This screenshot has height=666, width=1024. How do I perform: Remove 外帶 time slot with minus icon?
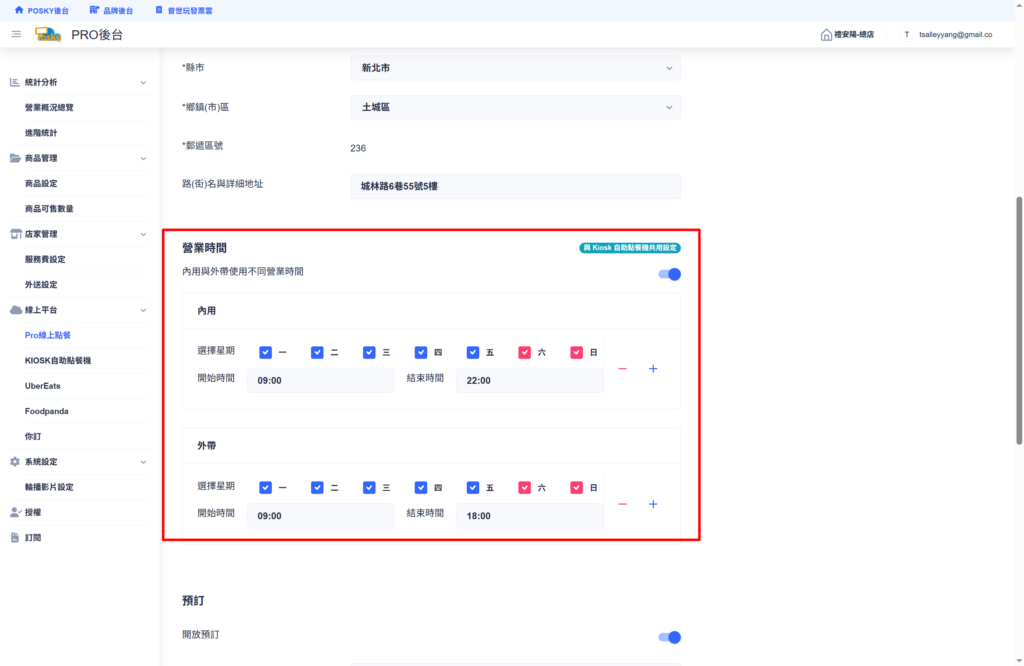tap(622, 504)
